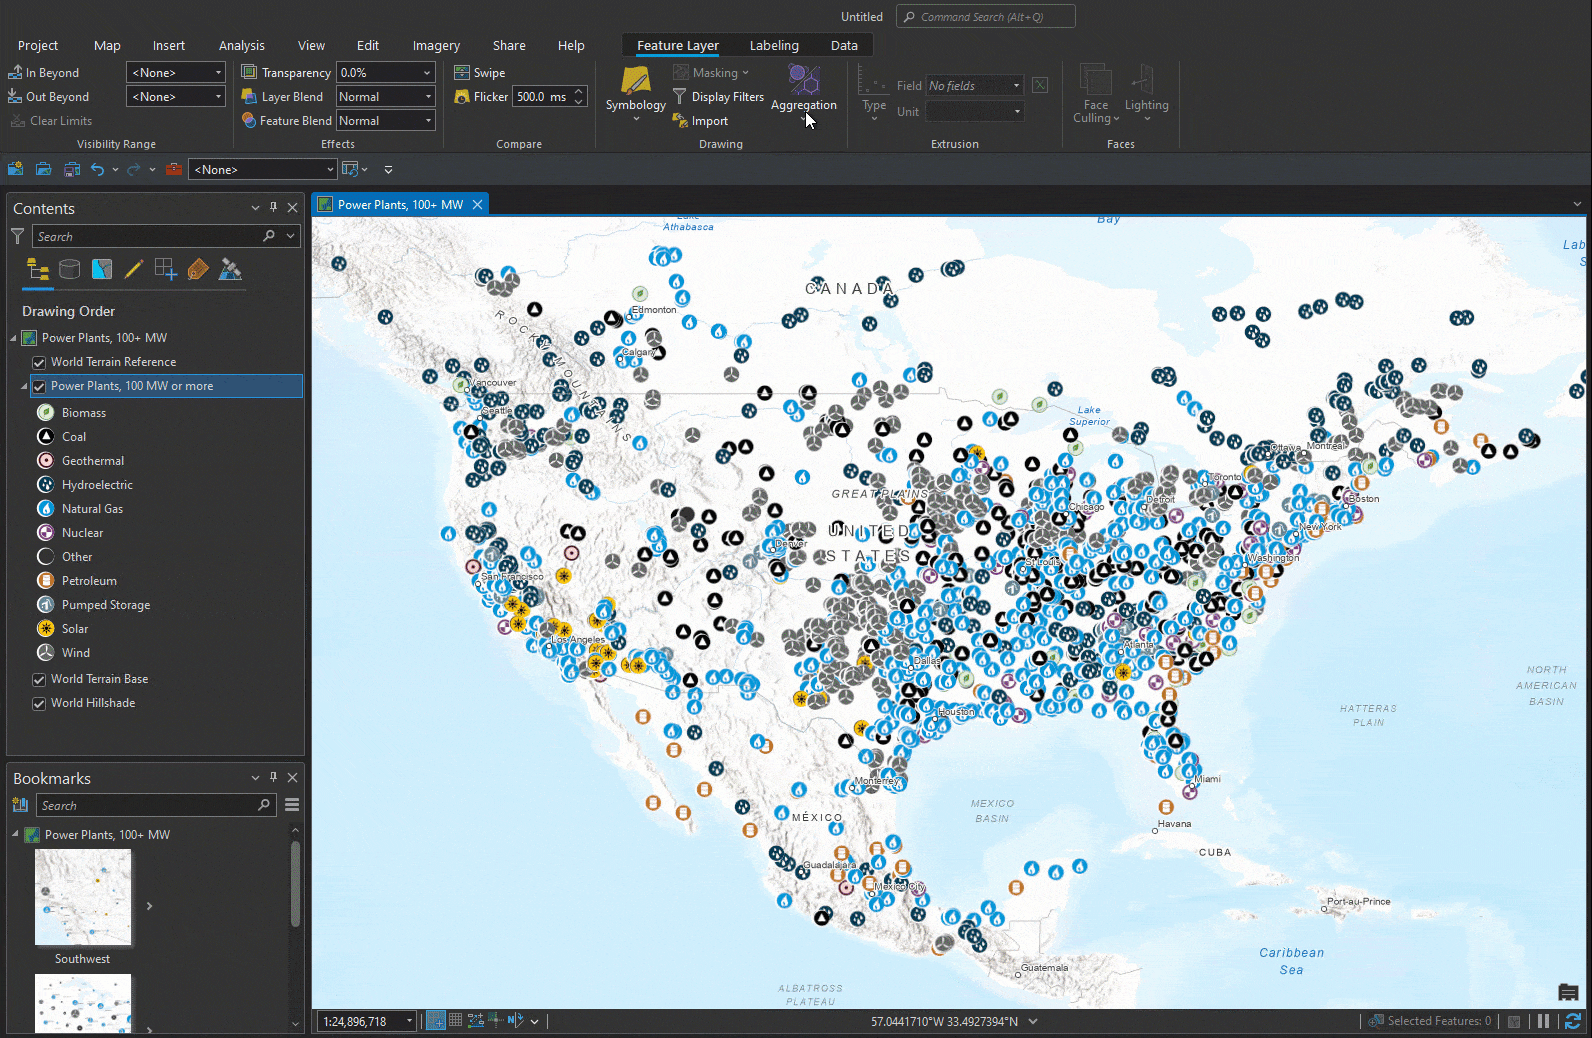
Task: Pause drawing in the status bar
Action: 1543,1021
